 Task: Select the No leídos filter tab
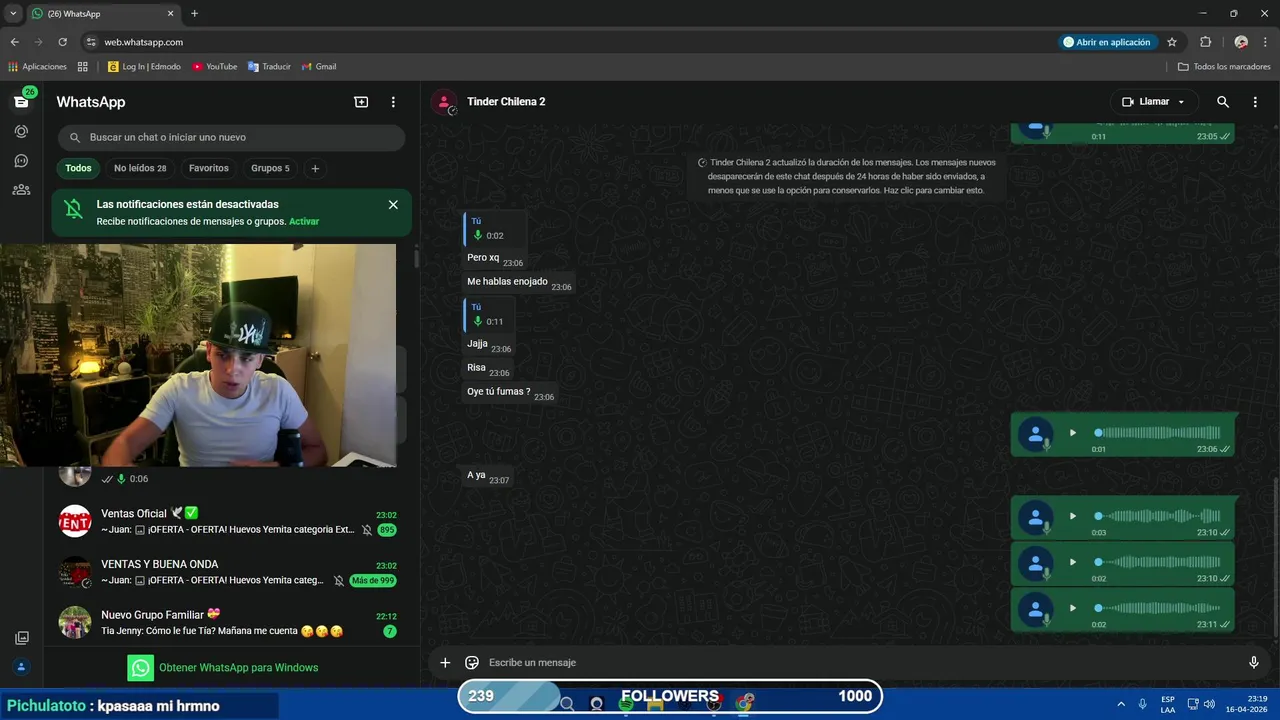140,168
